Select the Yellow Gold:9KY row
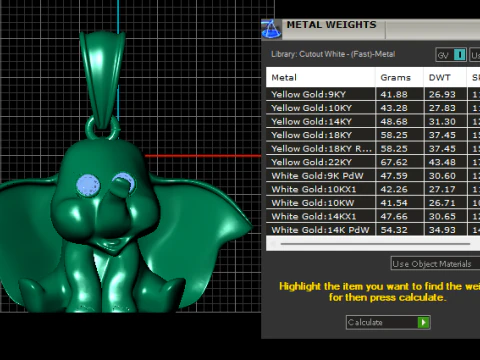 pyautogui.click(x=373, y=94)
